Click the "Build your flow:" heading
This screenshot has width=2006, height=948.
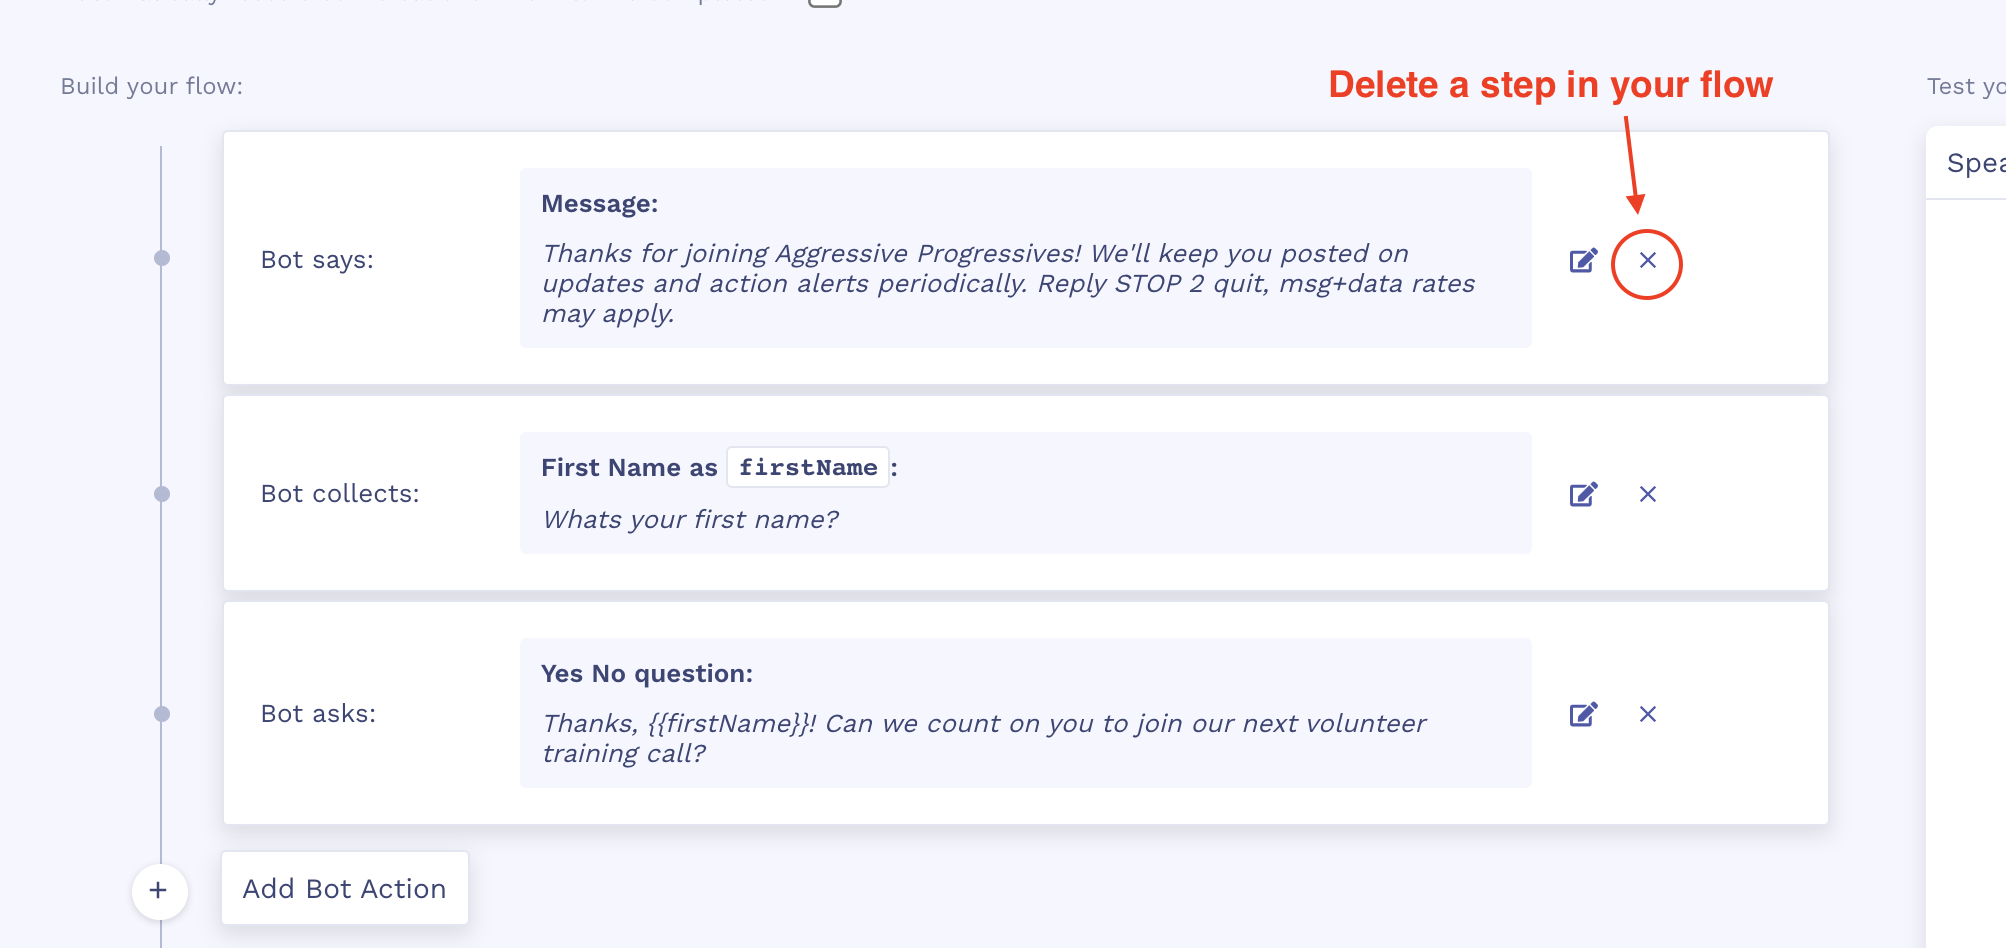coord(152,86)
